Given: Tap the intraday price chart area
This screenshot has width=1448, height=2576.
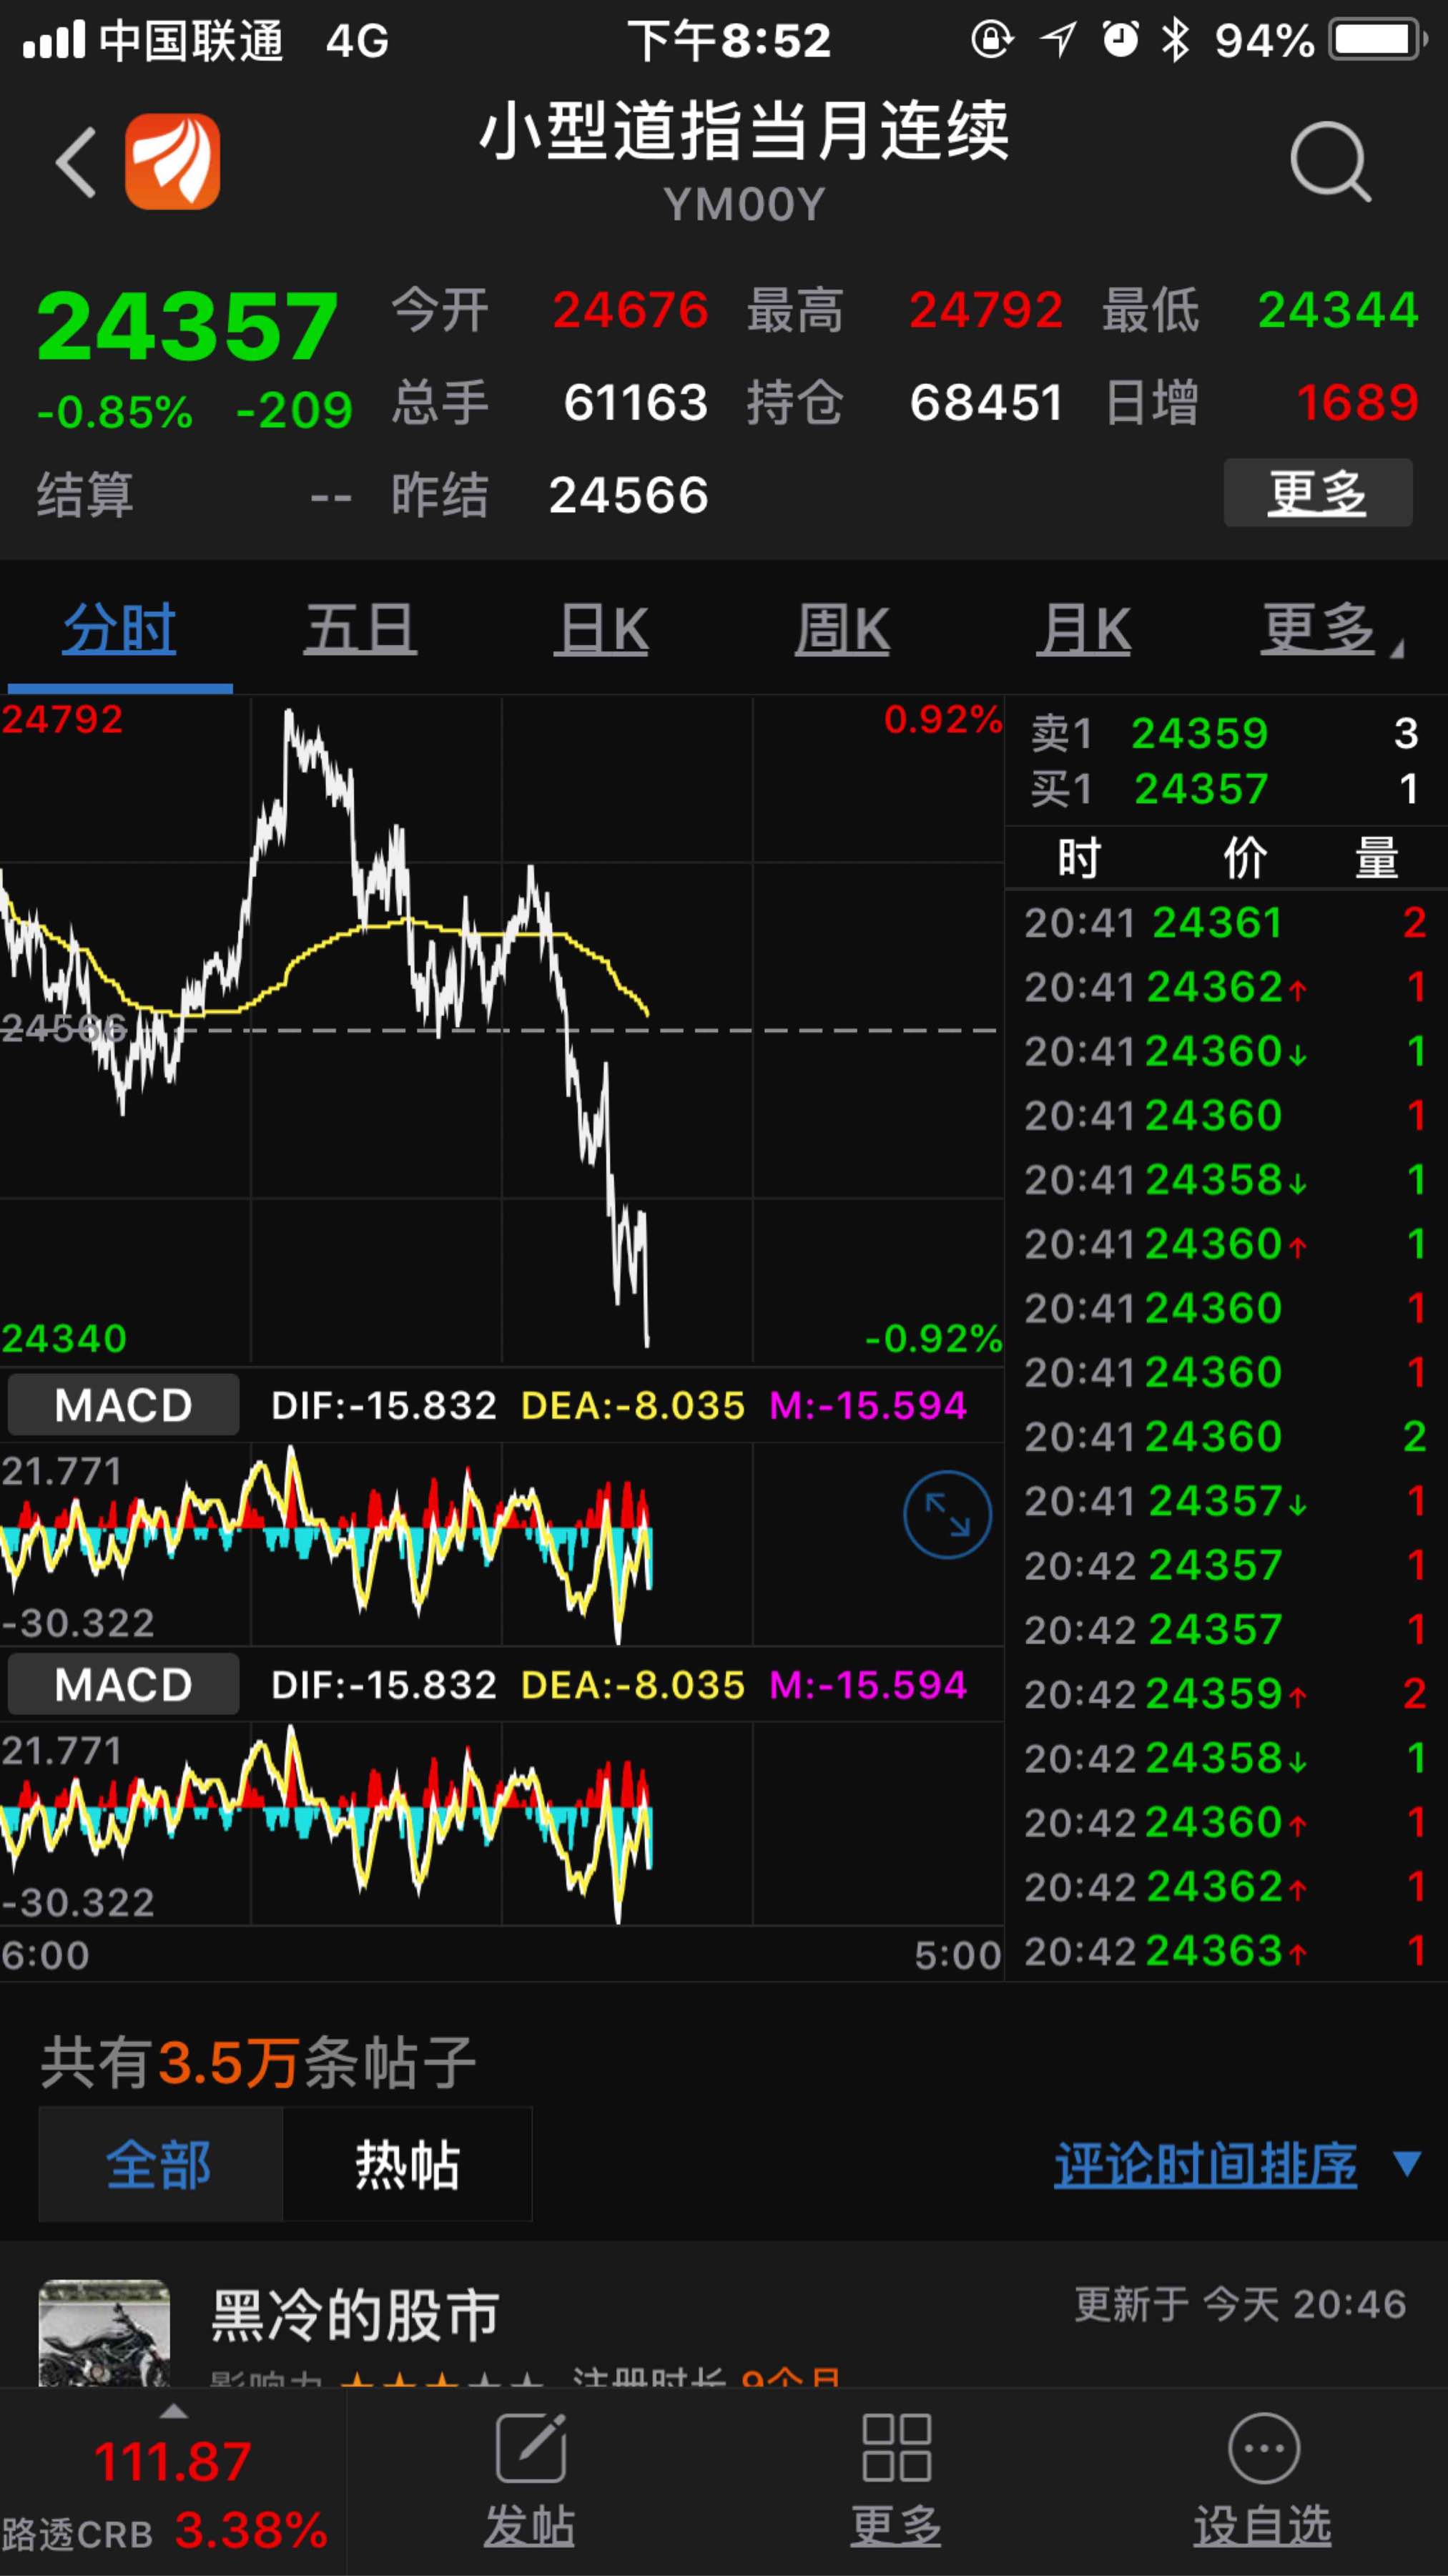Looking at the screenshot, I should tap(500, 1030).
